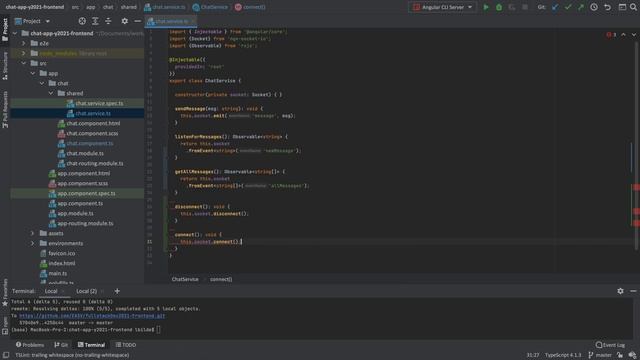This screenshot has width=640, height=360.
Task: Open the Event Log button
Action: 610,345
